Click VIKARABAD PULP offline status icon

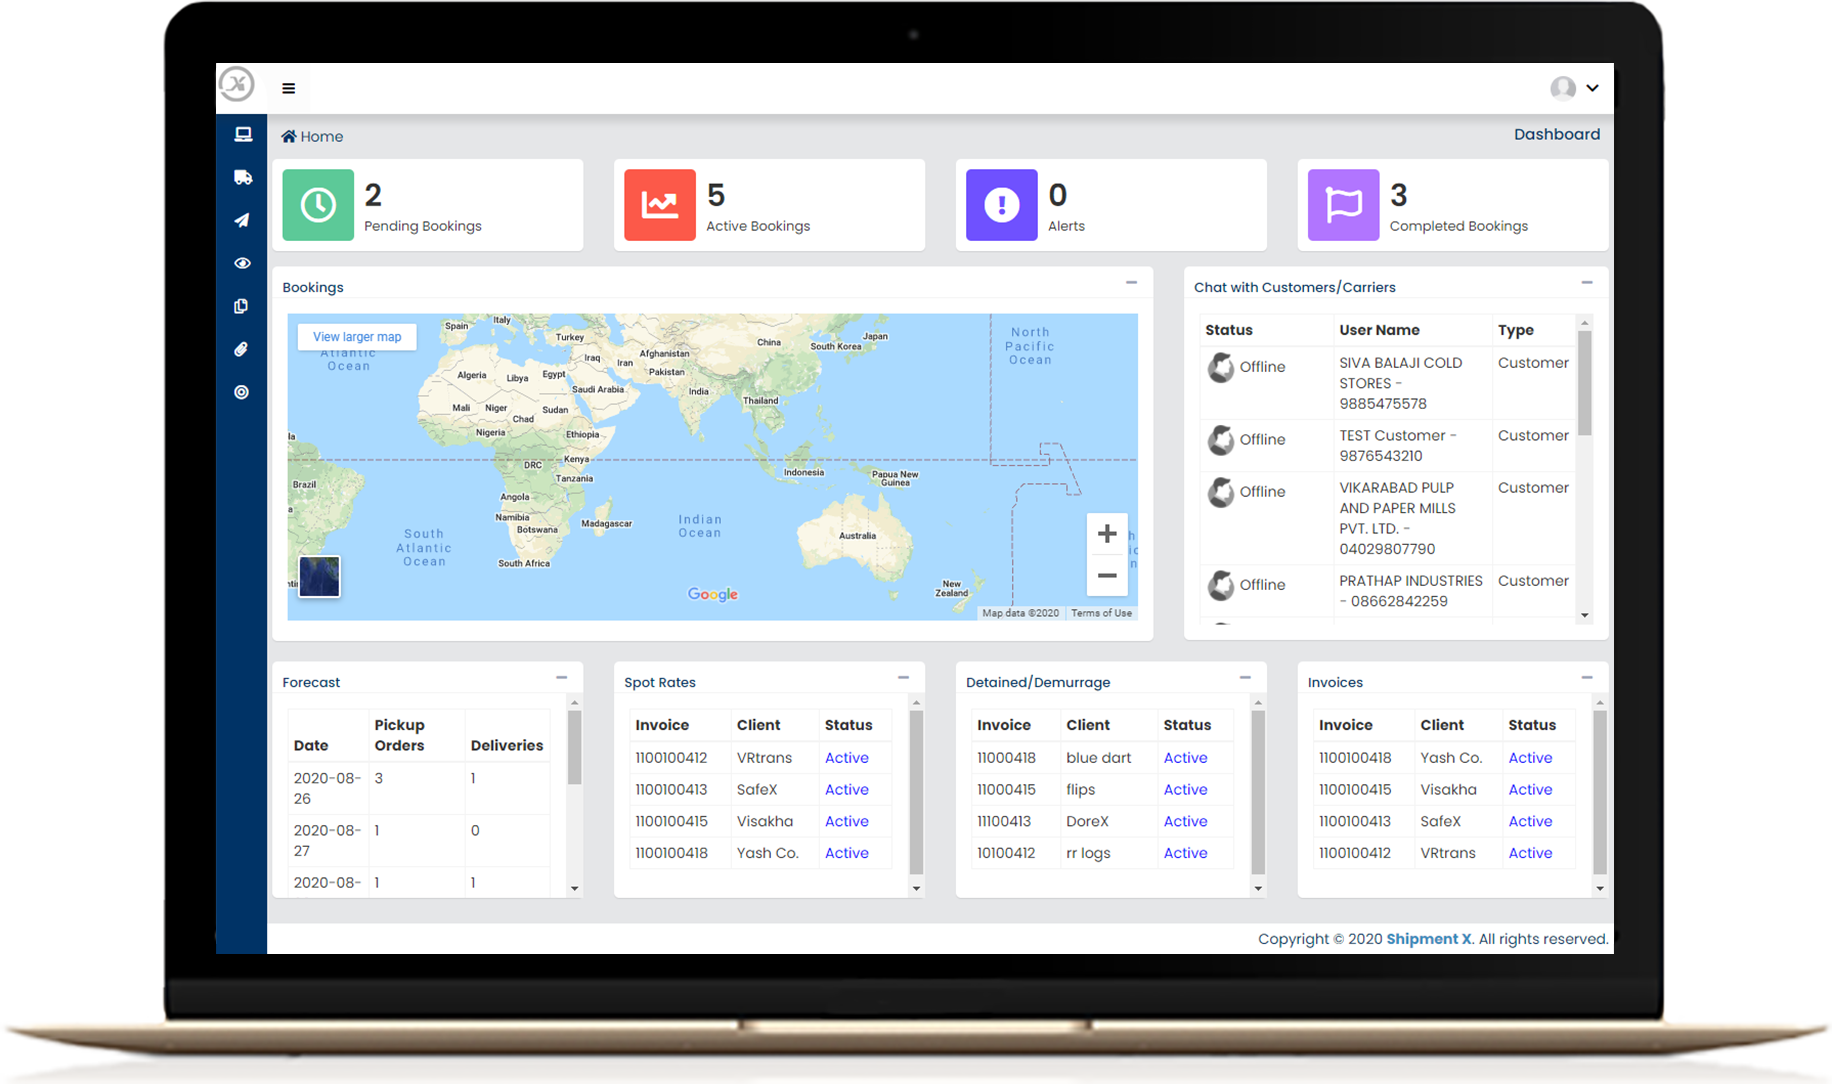click(1221, 492)
